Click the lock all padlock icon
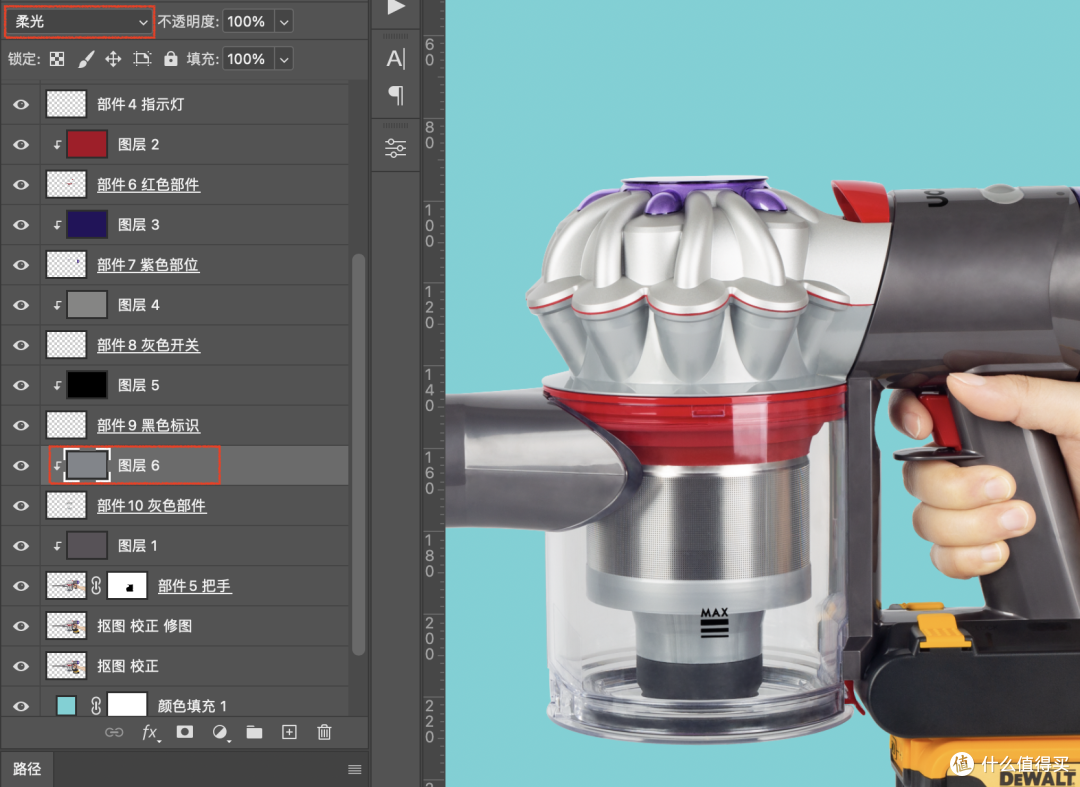Image resolution: width=1080 pixels, height=787 pixels. click(170, 59)
